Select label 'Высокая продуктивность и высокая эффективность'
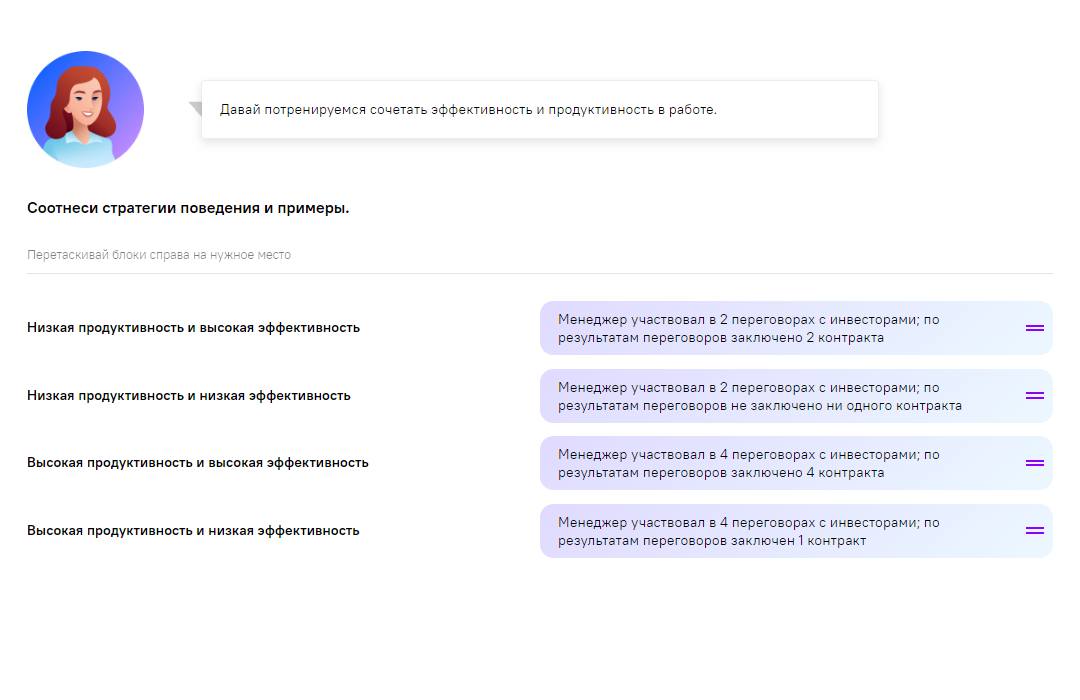This screenshot has width=1080, height=700. coord(197,463)
